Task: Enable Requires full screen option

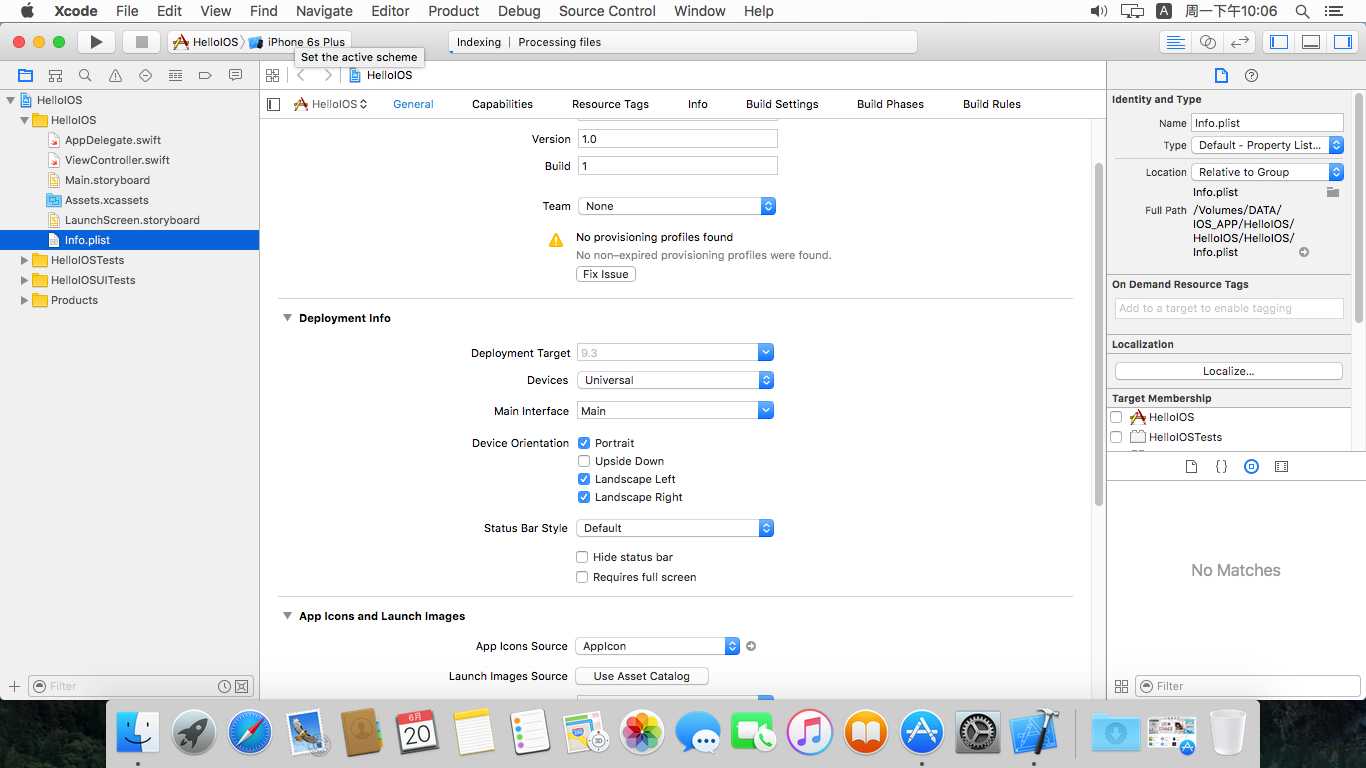Action: 582,577
